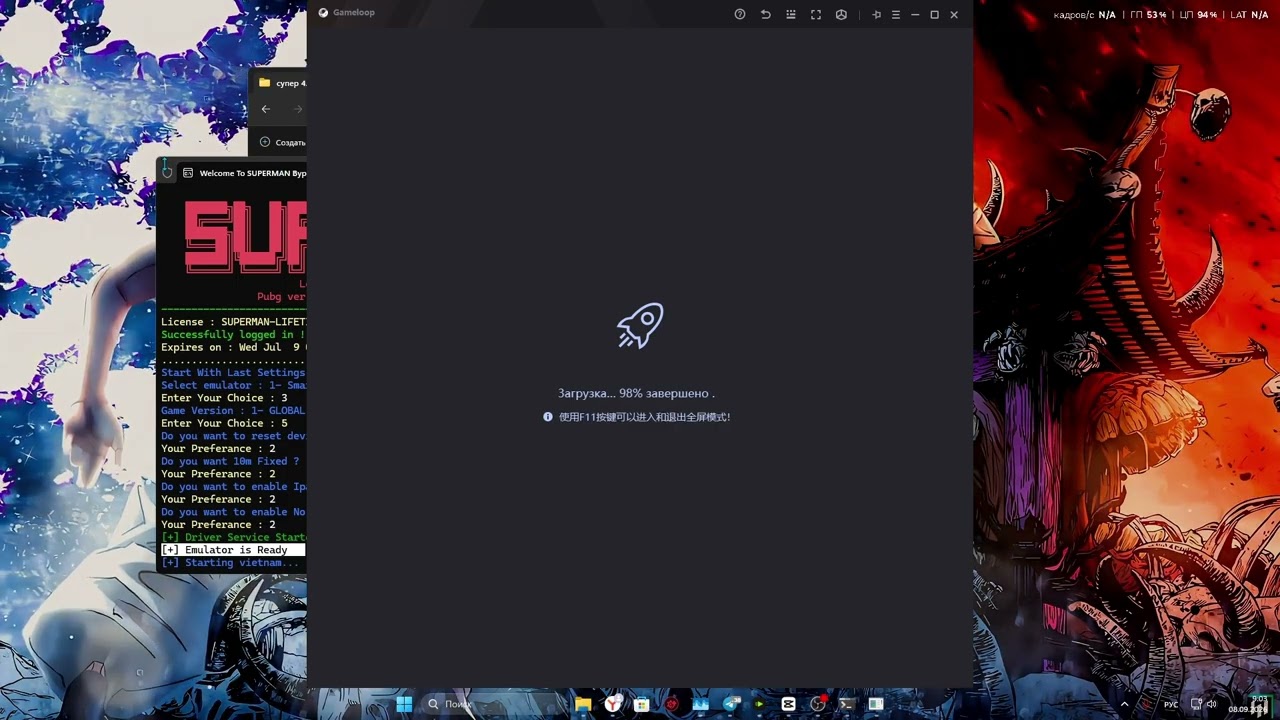Switch to OBS Studio in the taskbar

click(x=818, y=704)
